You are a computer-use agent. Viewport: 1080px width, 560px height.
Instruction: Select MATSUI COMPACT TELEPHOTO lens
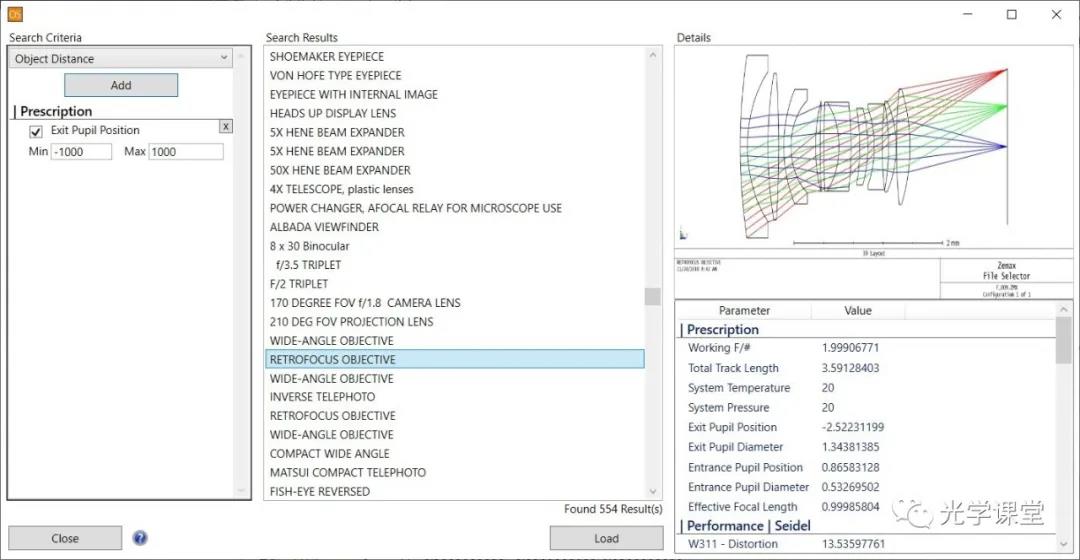348,473
